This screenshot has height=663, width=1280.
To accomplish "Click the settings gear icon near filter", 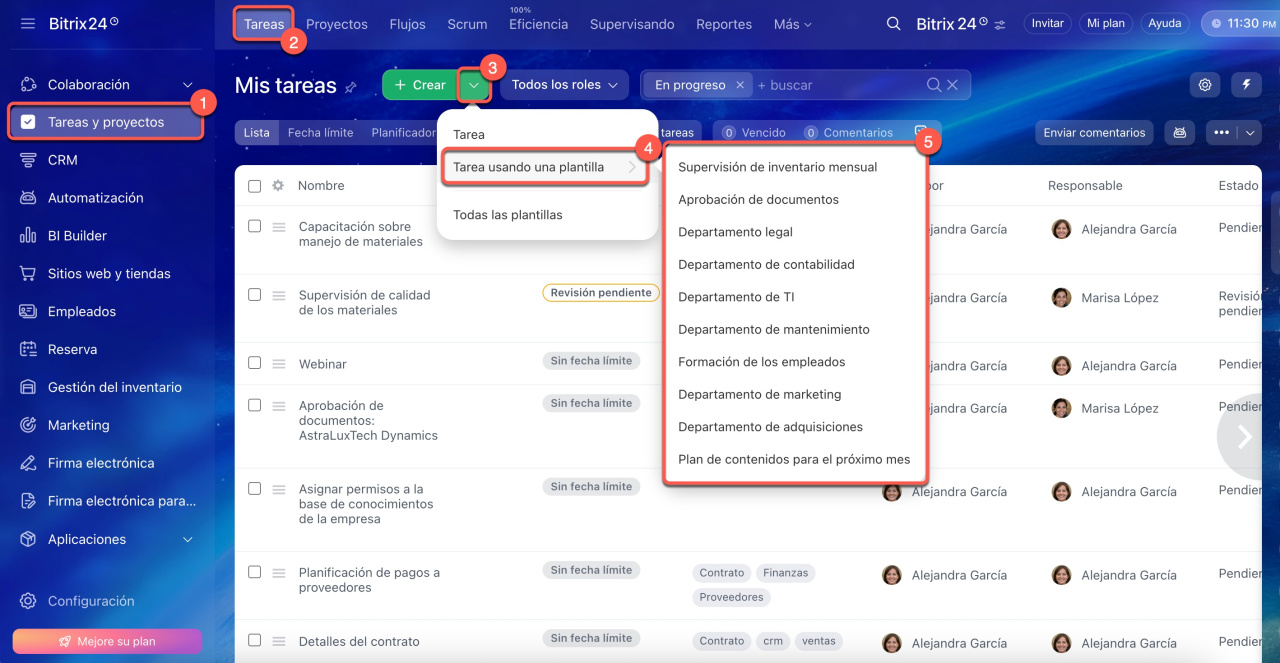I will [x=1205, y=85].
